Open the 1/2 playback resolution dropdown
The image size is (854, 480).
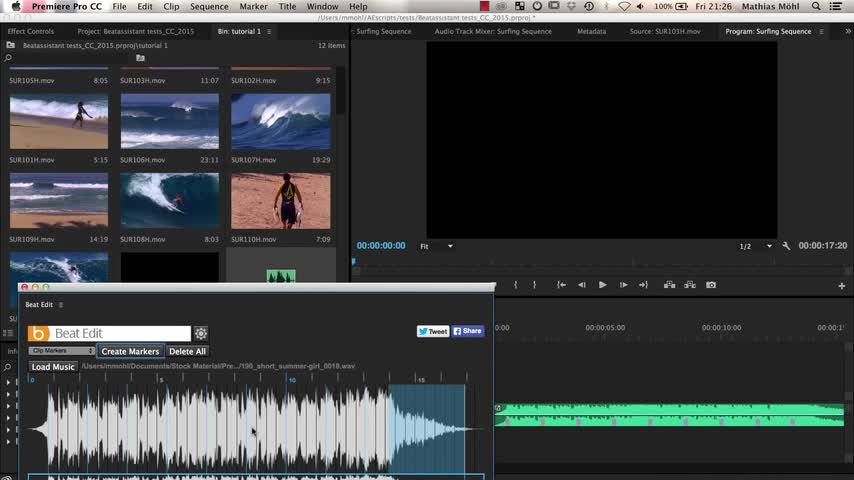pos(756,246)
